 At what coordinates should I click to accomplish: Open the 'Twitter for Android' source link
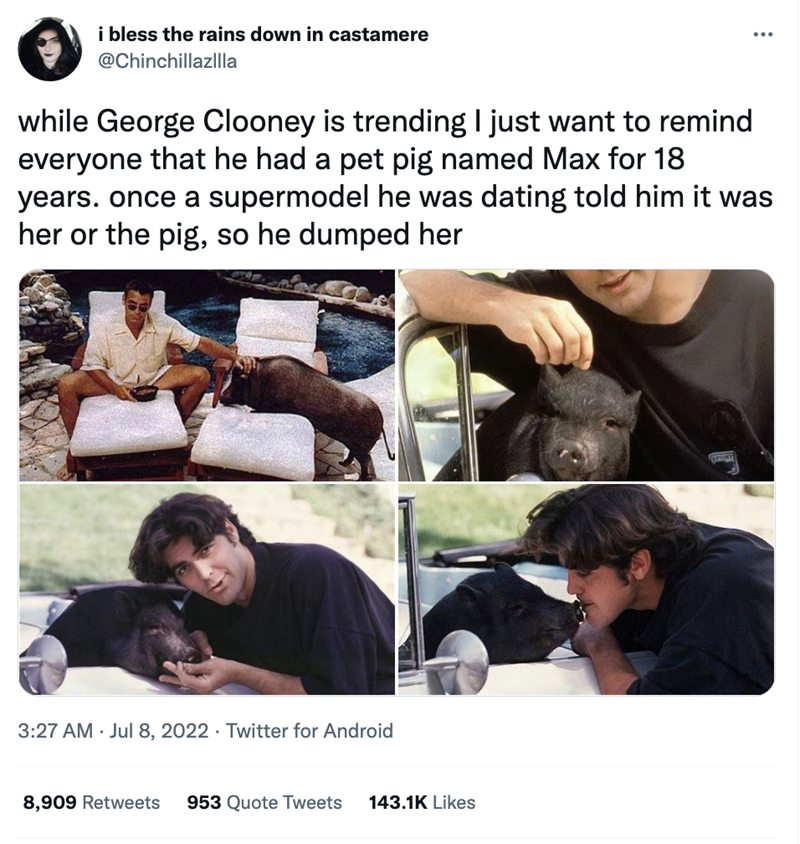point(310,731)
